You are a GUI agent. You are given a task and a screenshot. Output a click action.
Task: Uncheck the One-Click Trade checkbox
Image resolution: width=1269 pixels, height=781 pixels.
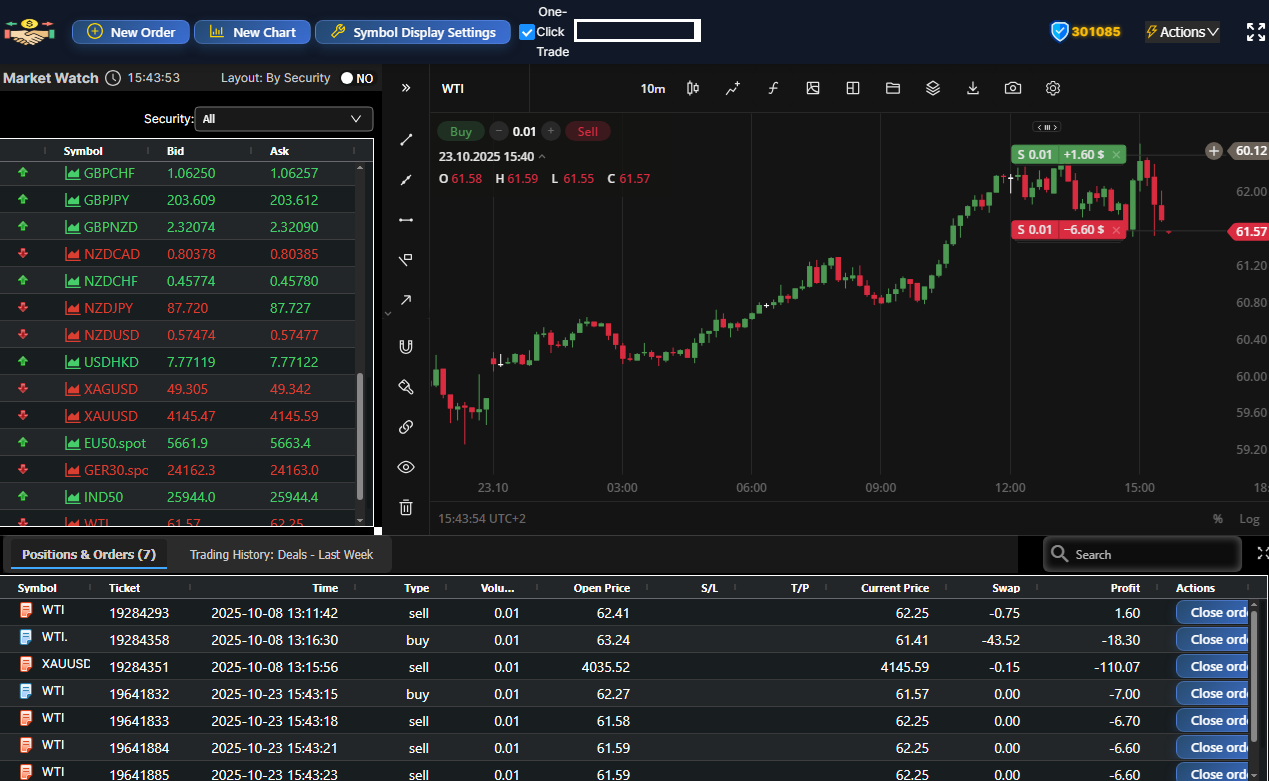pyautogui.click(x=528, y=32)
